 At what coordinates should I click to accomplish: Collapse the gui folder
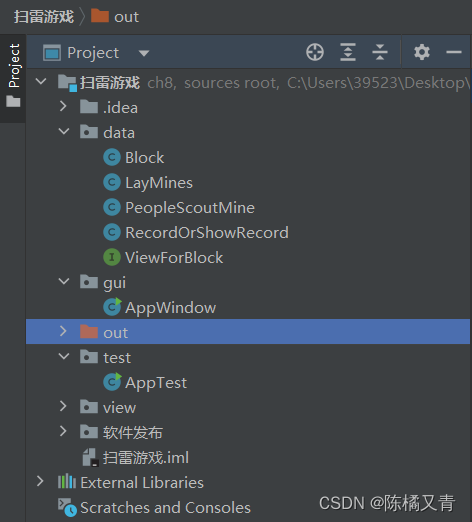click(64, 282)
